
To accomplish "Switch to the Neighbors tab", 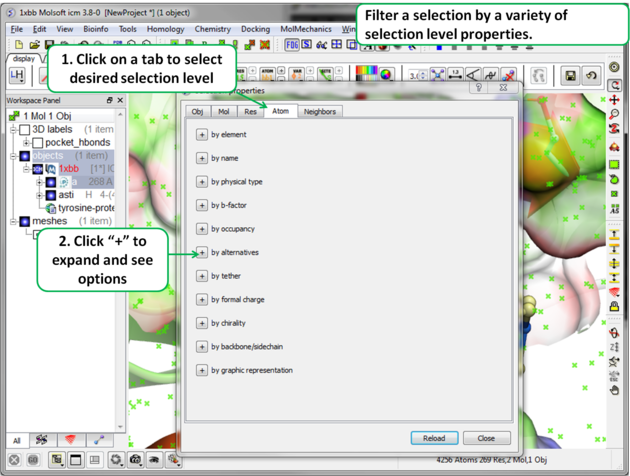I will (x=320, y=112).
